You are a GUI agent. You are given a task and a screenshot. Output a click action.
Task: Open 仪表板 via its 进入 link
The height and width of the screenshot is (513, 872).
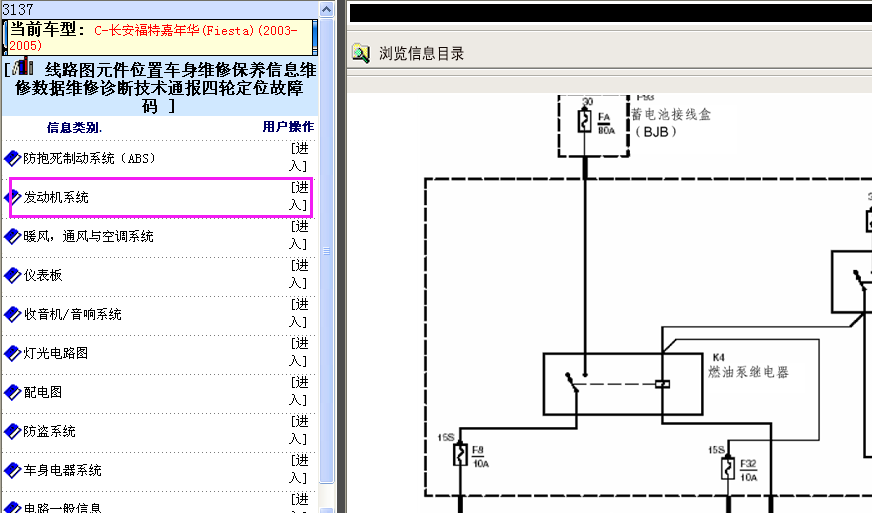[299, 274]
